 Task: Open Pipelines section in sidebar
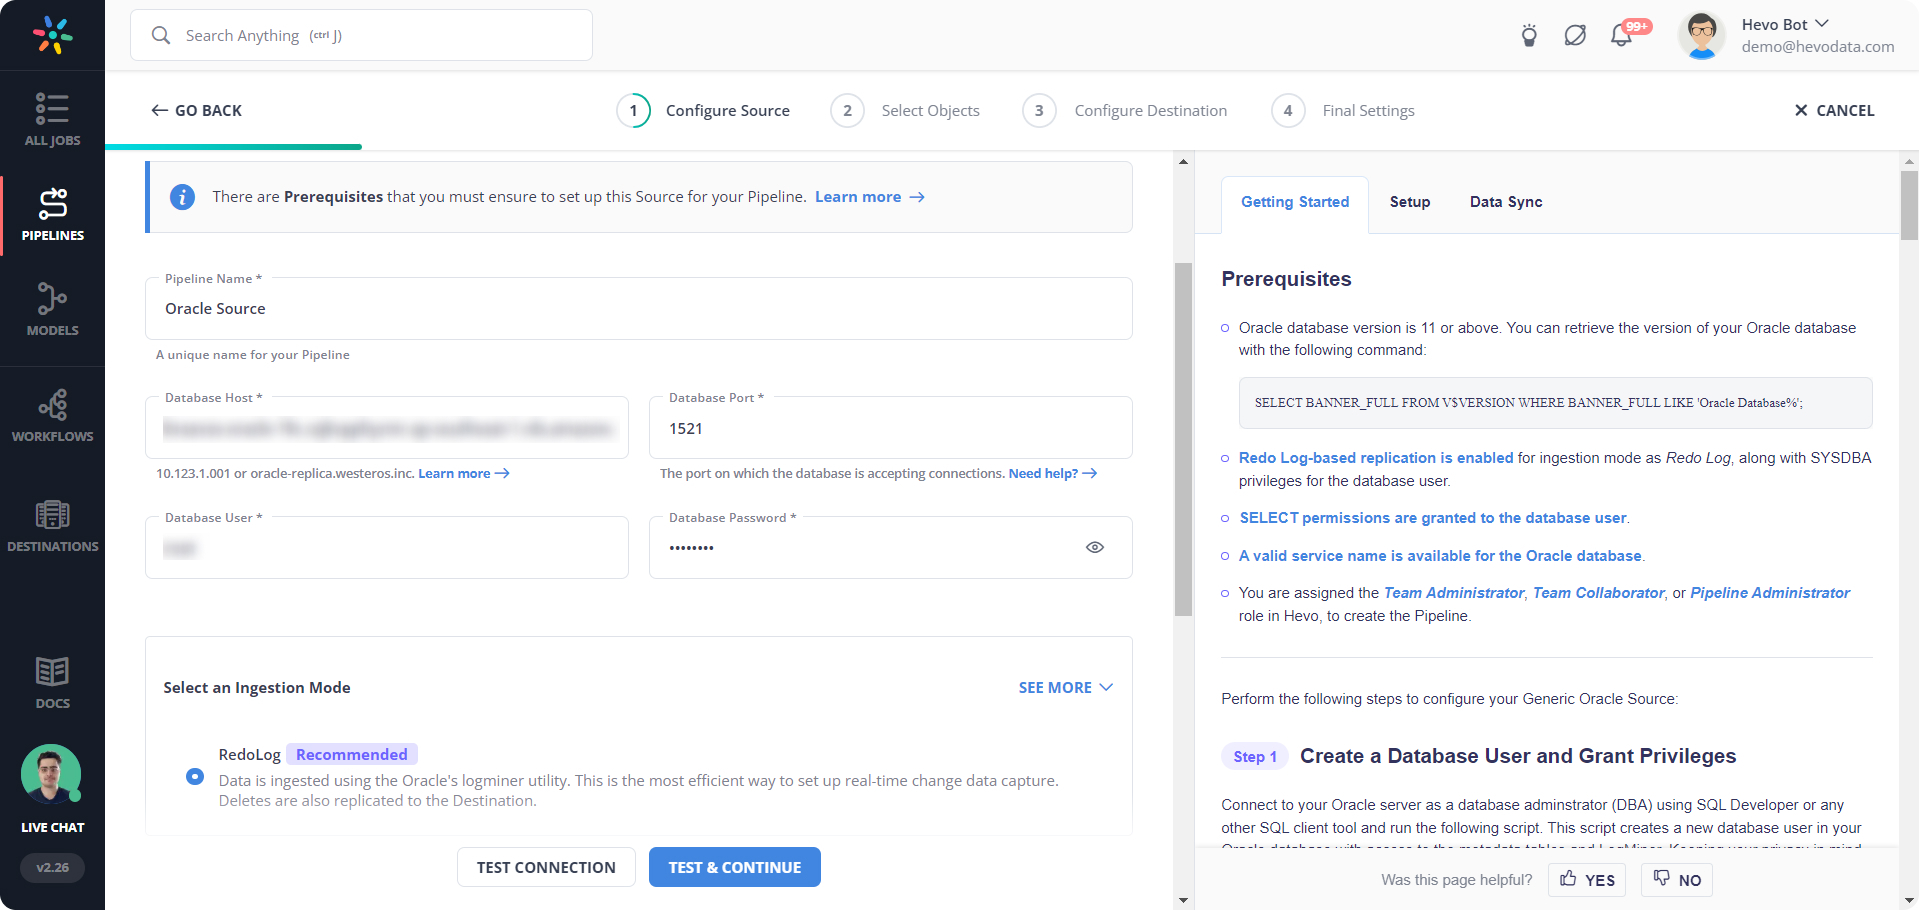[52, 215]
